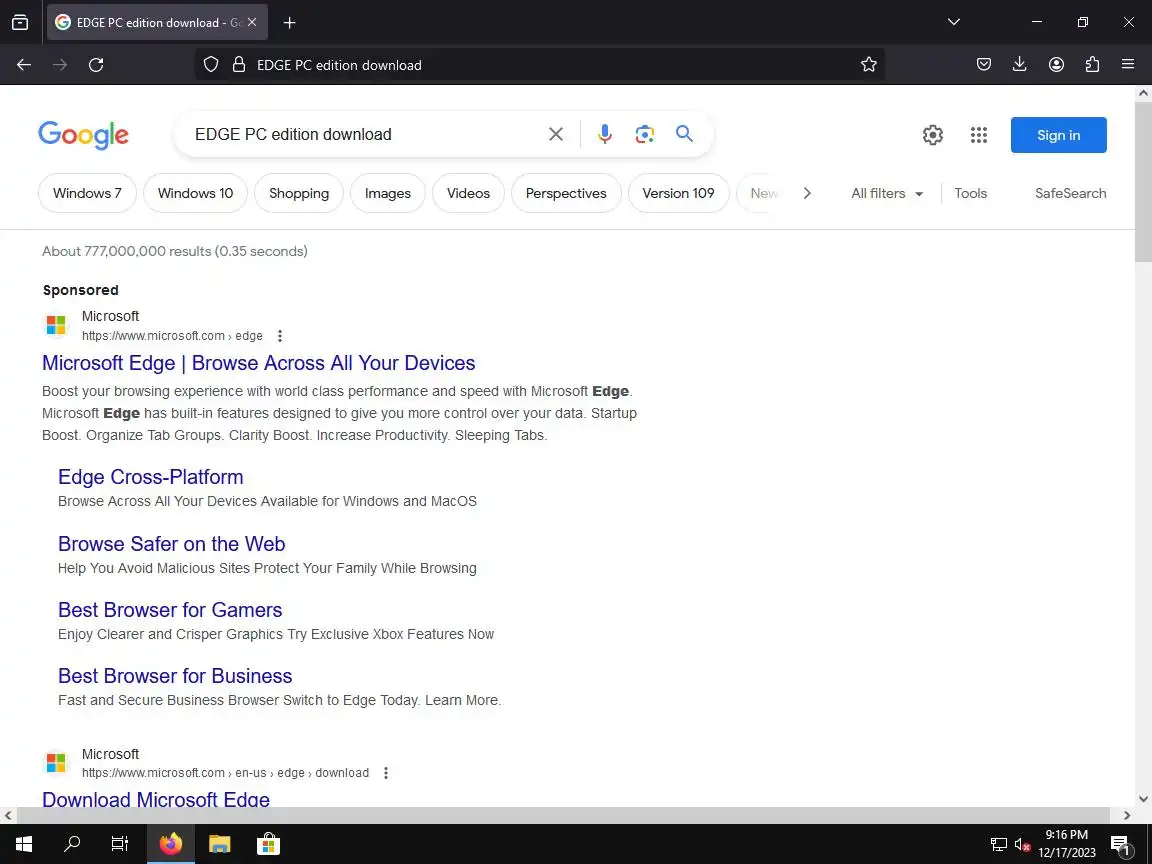Open Google apps grid

(x=979, y=135)
